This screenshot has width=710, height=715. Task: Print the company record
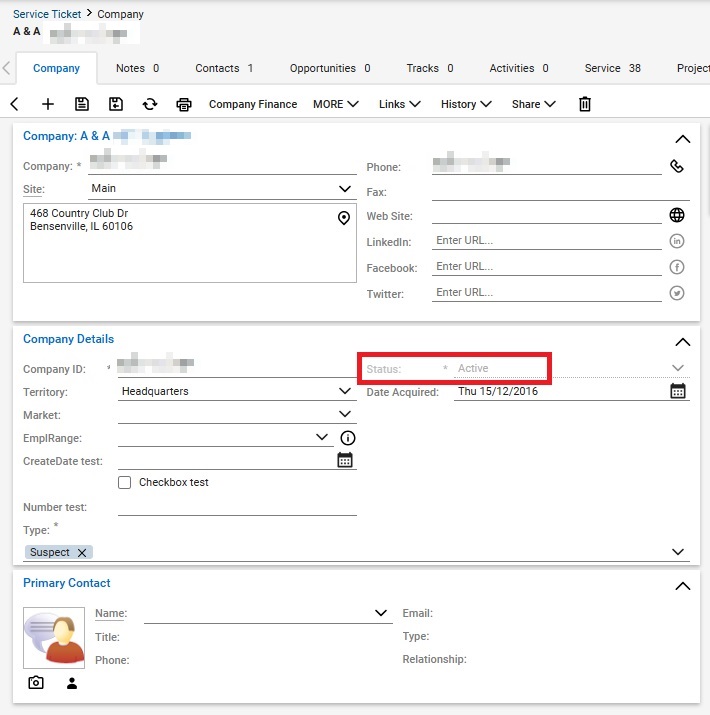point(184,104)
